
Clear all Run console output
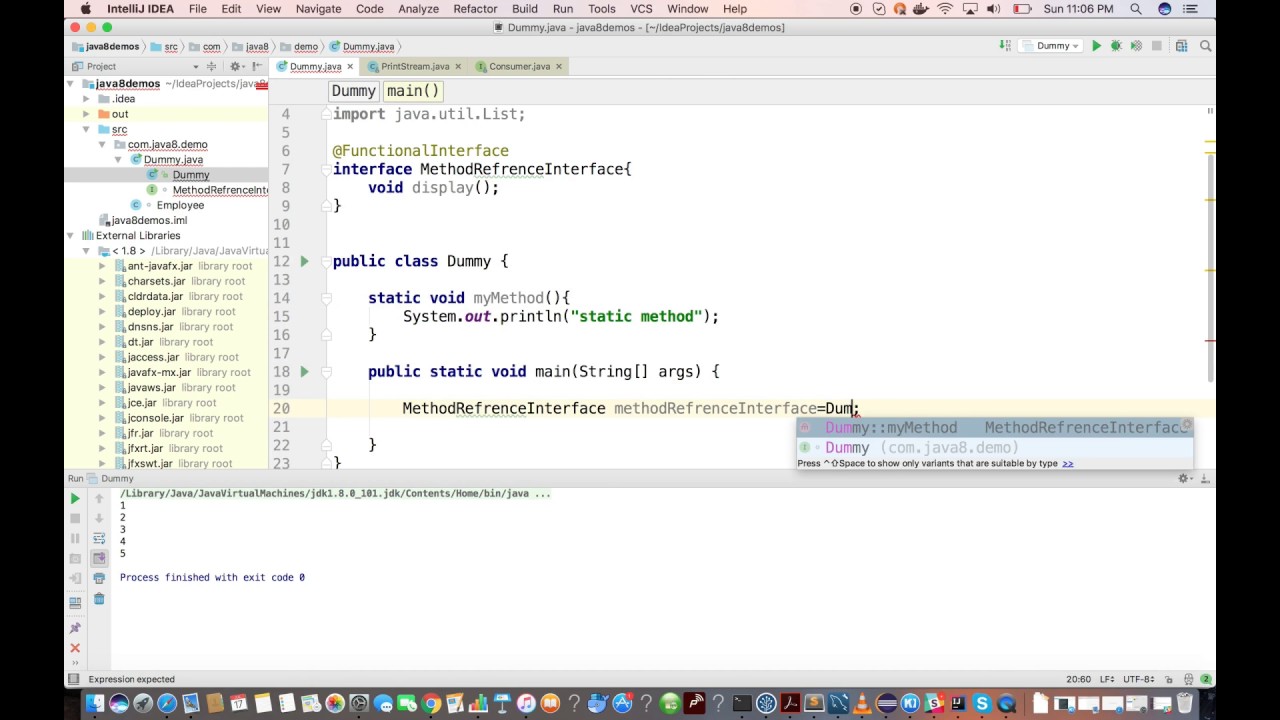99,598
